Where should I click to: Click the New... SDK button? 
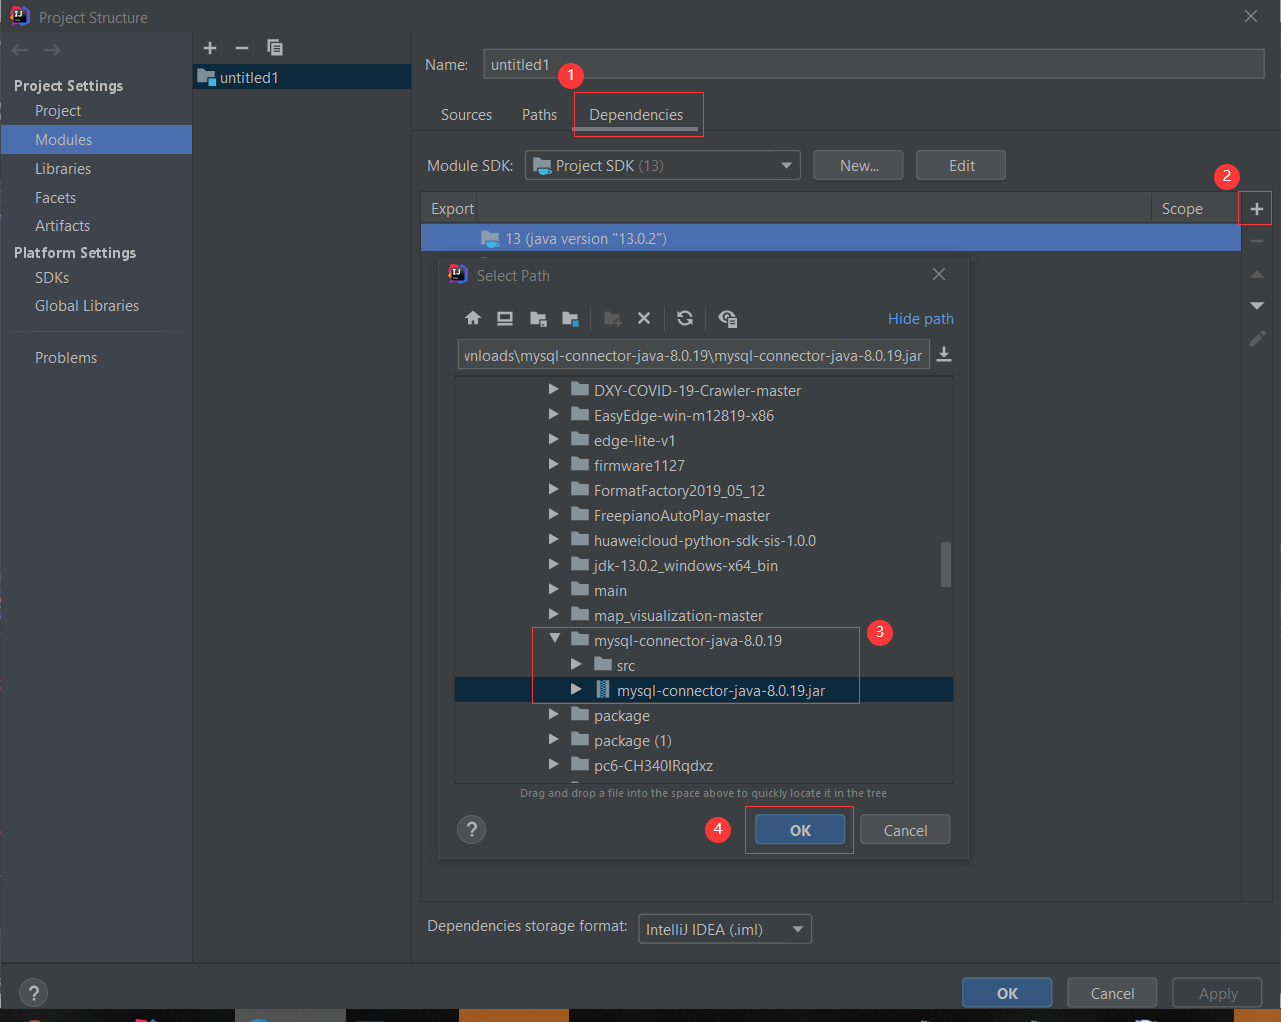pos(858,165)
